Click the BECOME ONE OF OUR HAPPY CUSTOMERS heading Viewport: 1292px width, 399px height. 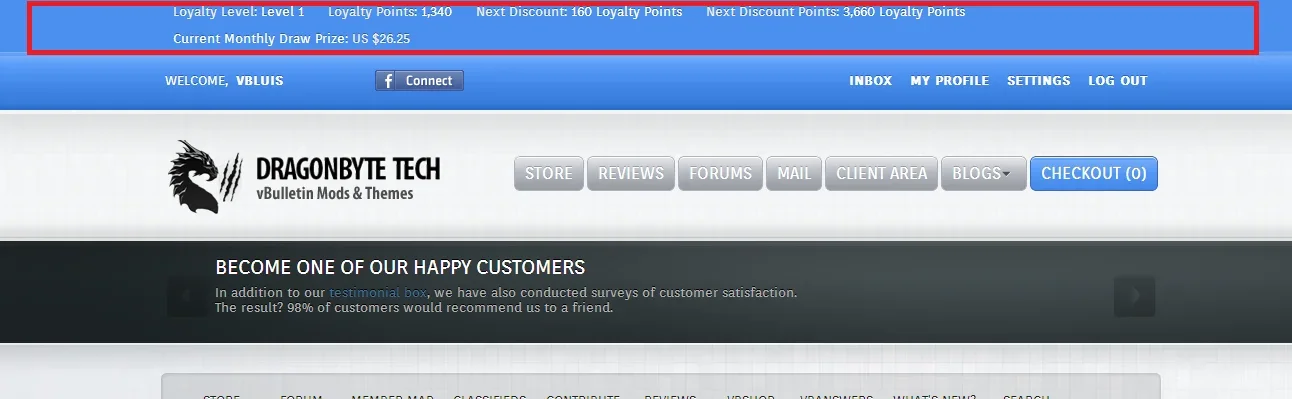point(400,267)
